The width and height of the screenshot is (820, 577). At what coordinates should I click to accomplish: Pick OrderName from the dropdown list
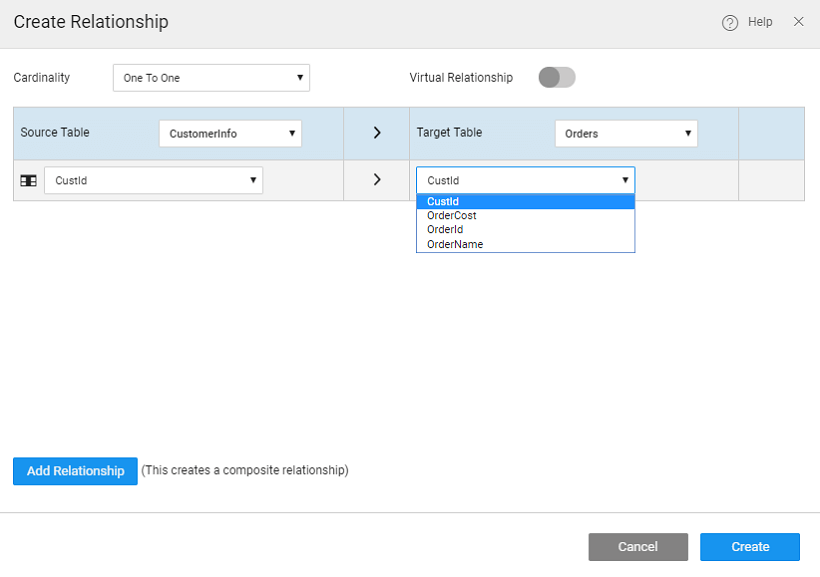[x=525, y=244]
